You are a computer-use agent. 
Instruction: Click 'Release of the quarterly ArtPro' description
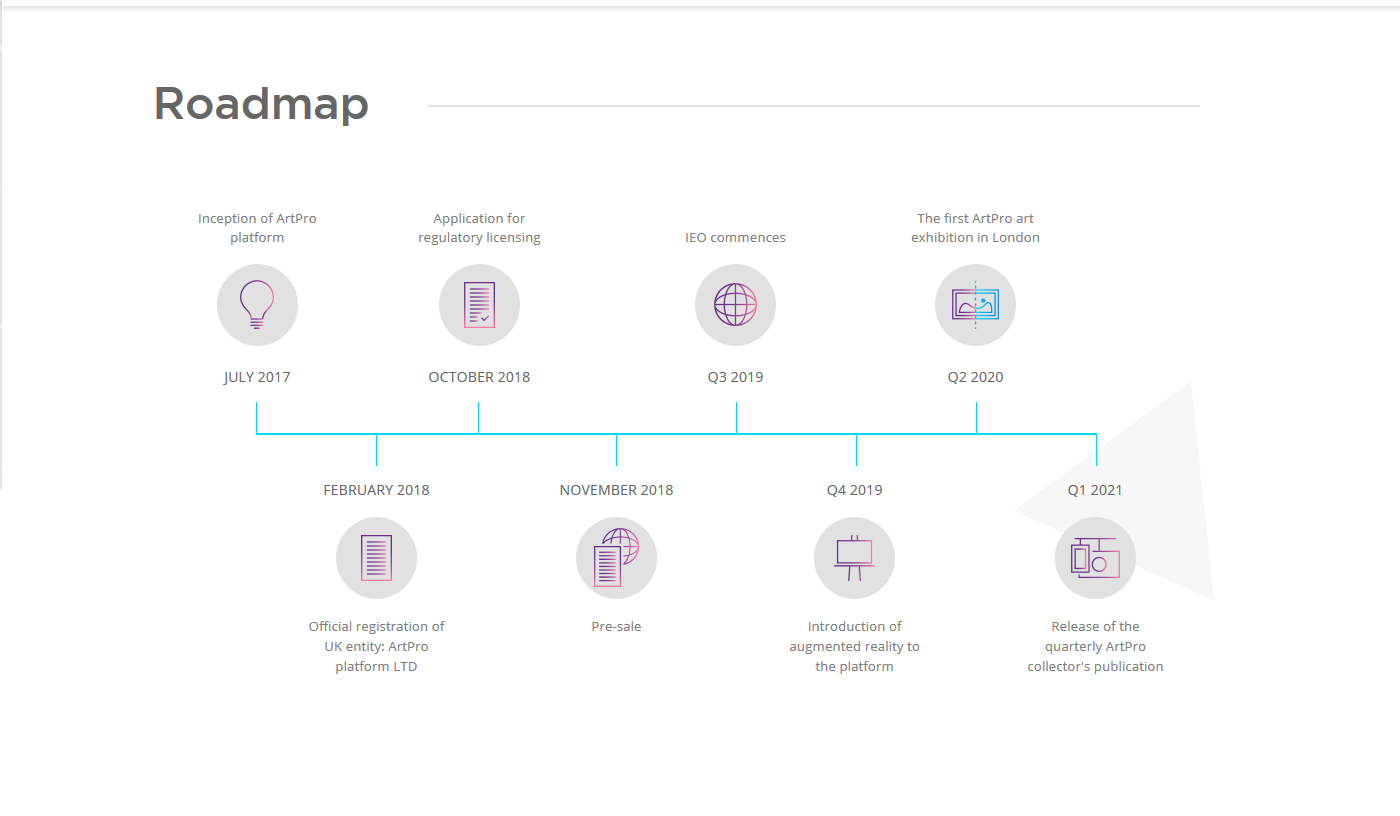point(1095,646)
